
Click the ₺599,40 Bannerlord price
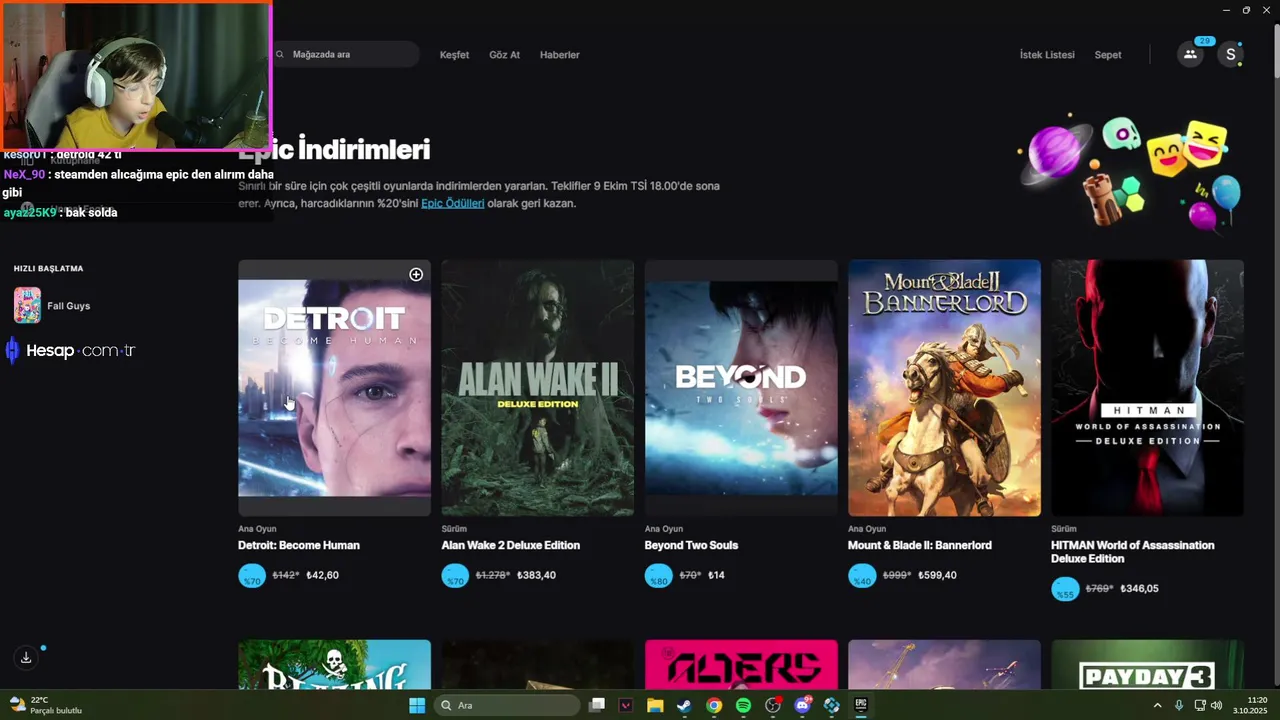[x=937, y=575]
